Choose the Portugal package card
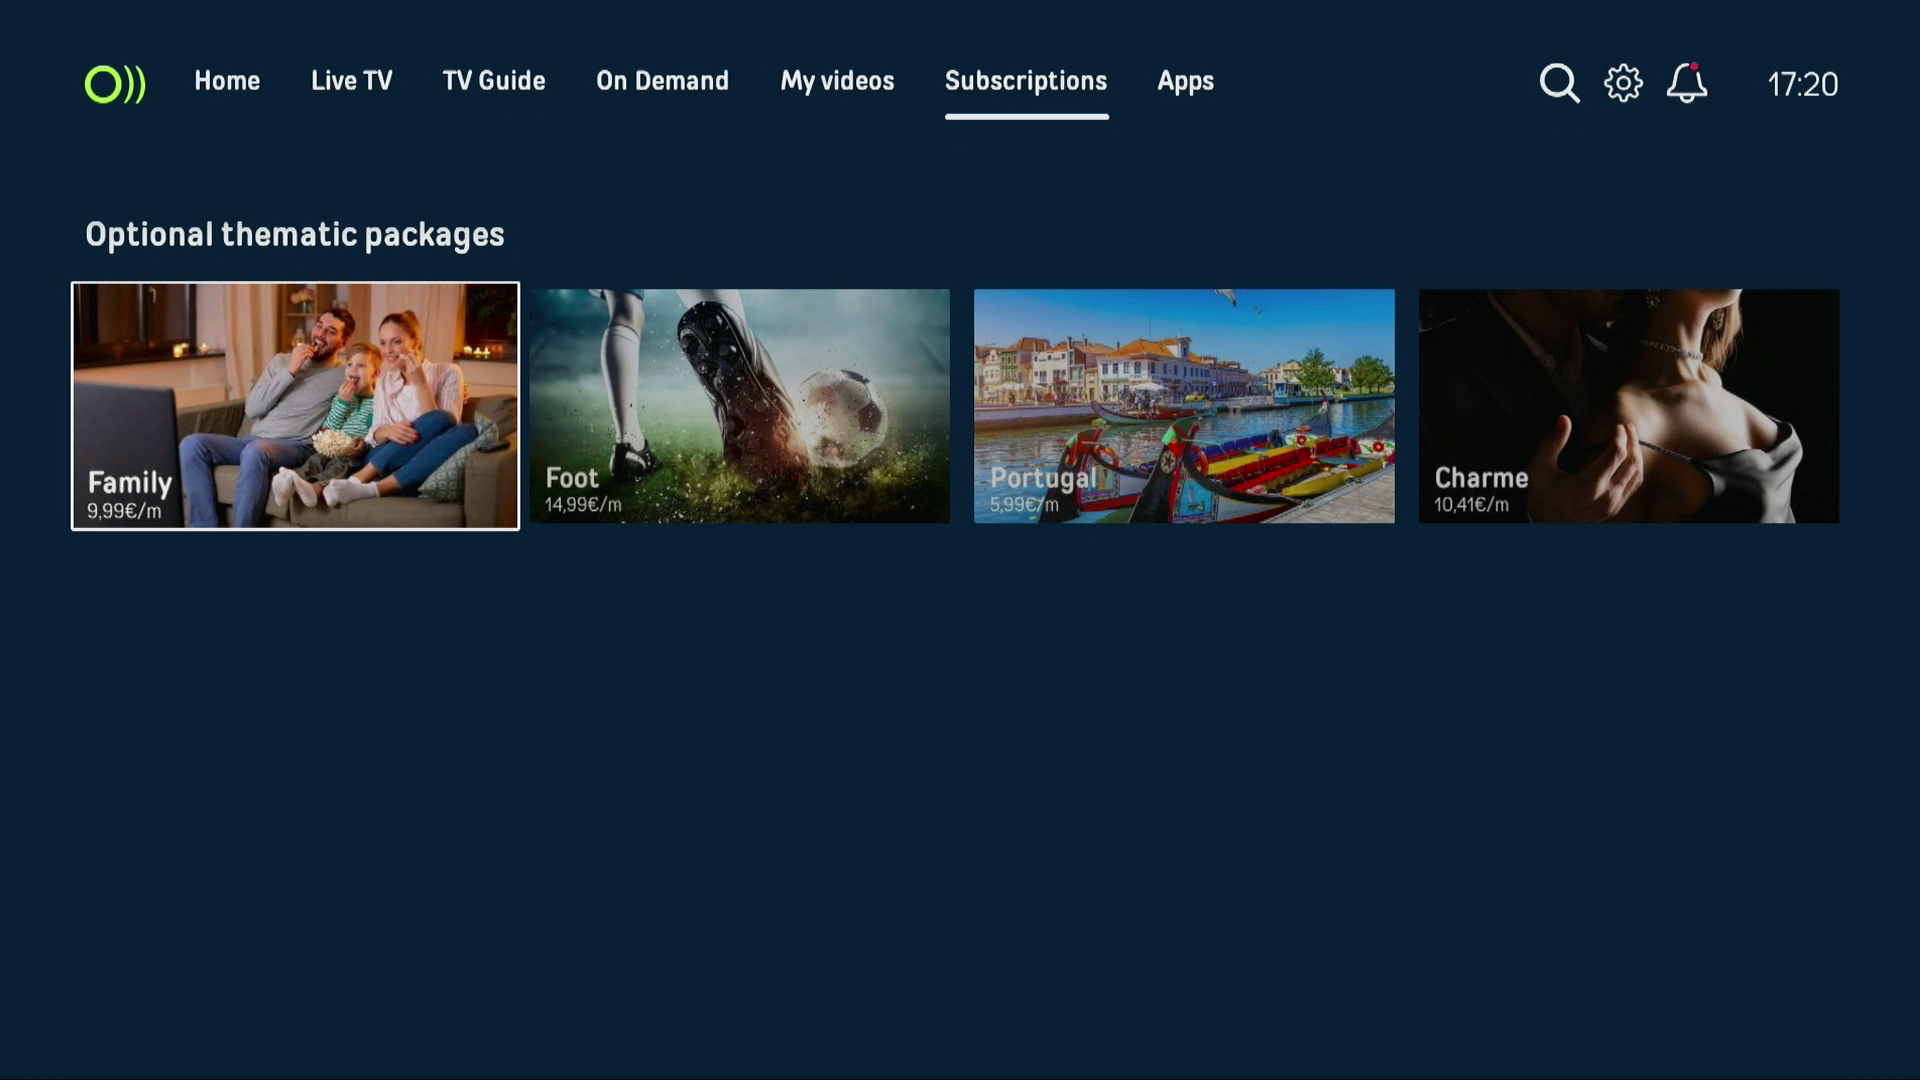This screenshot has width=1920, height=1080. (x=1184, y=406)
